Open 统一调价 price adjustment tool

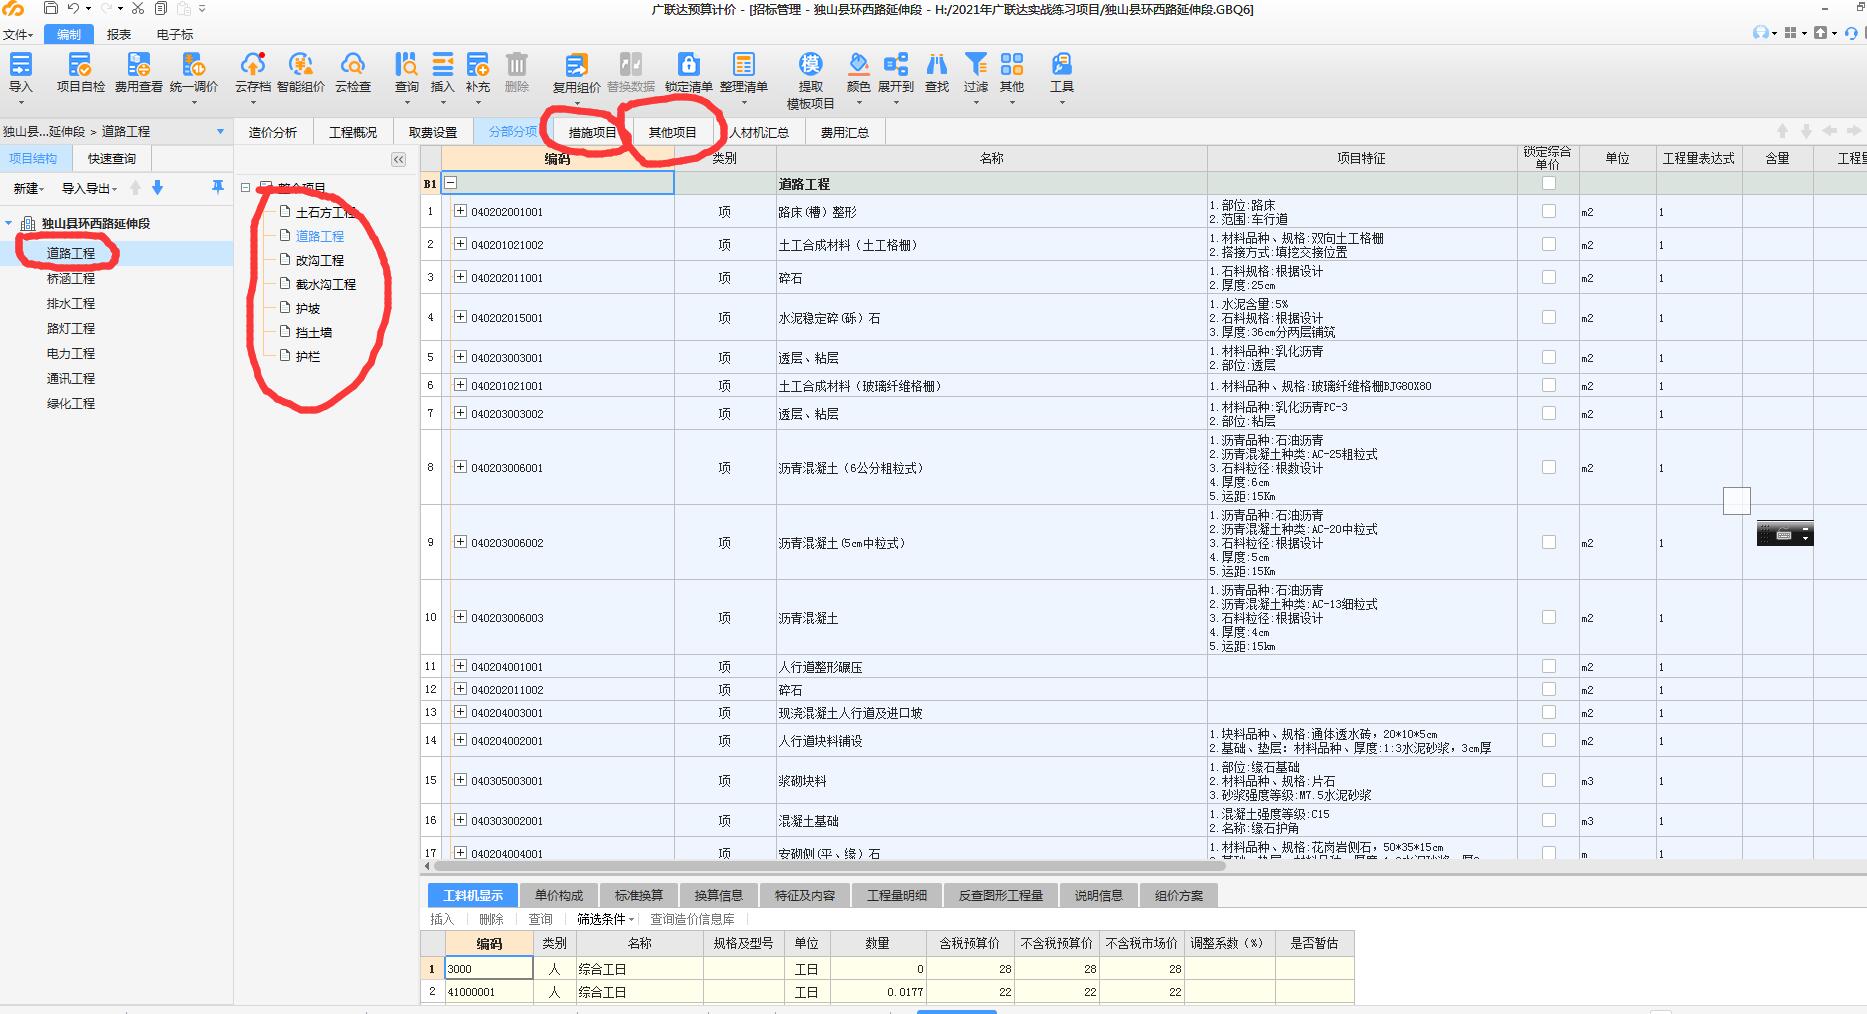pos(194,72)
